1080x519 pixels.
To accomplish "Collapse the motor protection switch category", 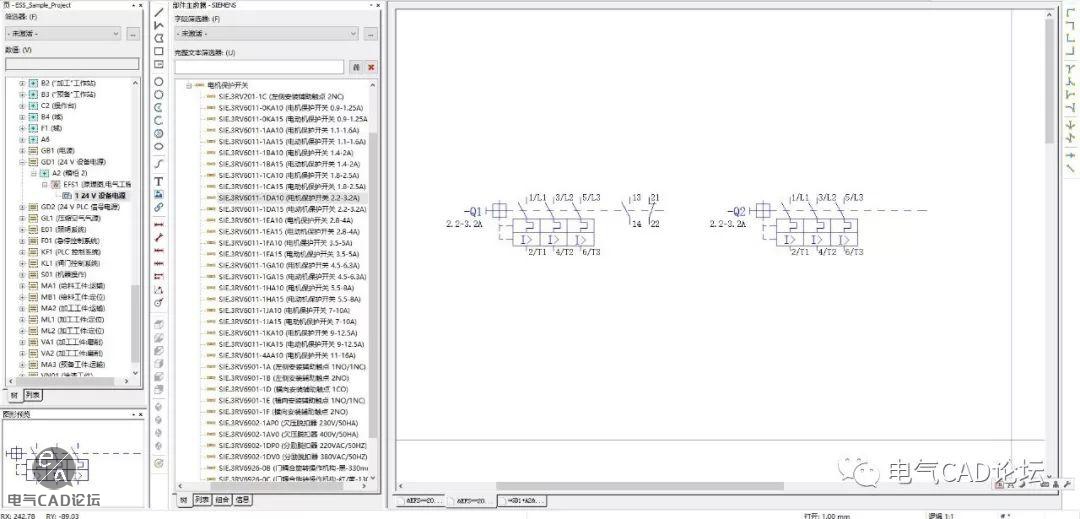I will [x=188, y=86].
